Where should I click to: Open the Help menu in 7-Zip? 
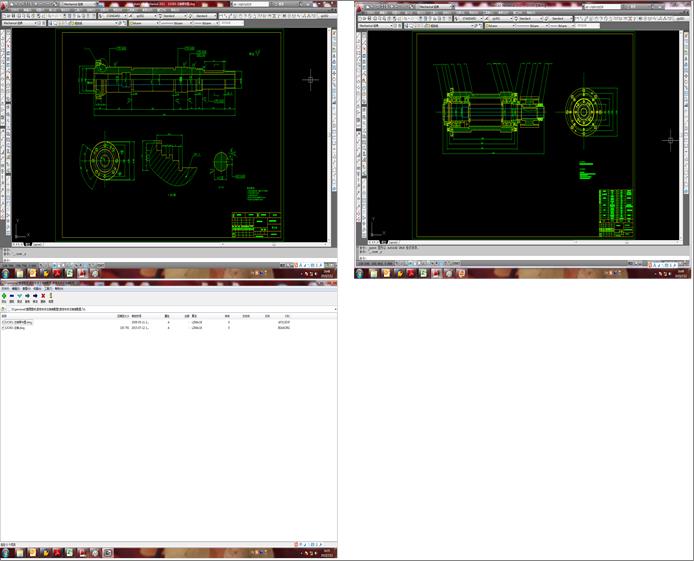point(59,288)
